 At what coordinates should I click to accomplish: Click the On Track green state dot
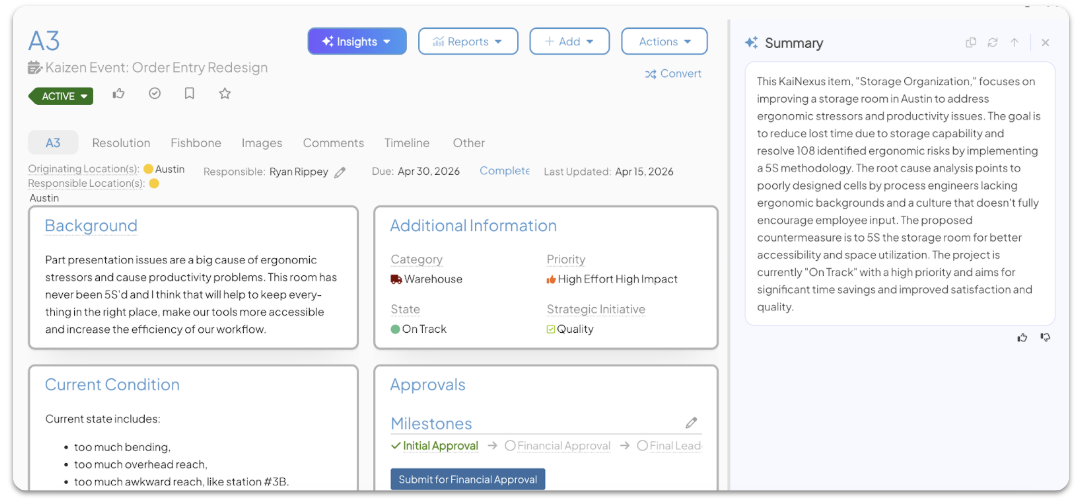[x=395, y=329]
